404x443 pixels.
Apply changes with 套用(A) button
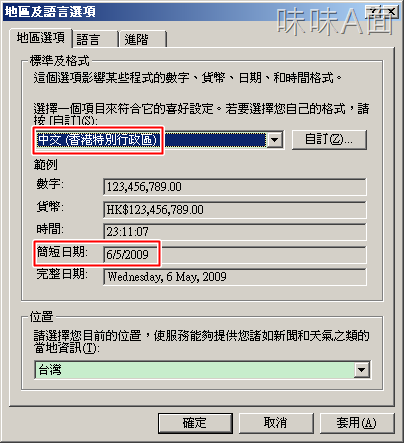coord(357,423)
